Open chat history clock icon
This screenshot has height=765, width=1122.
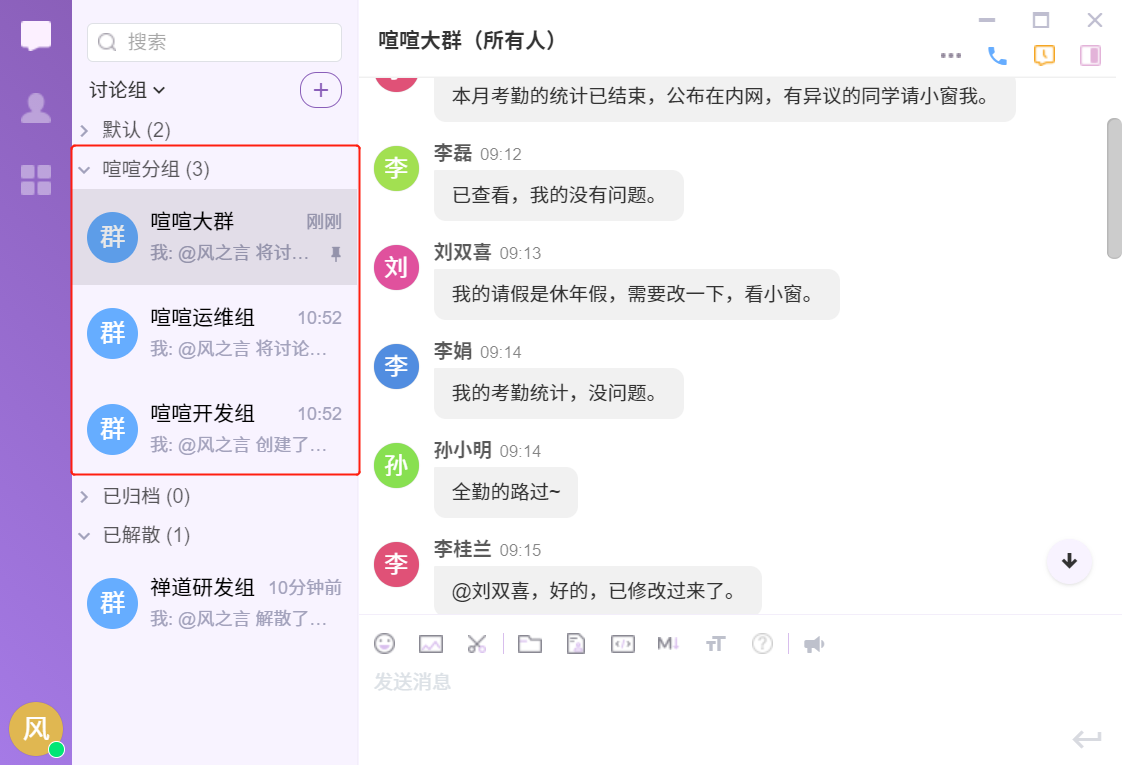(1044, 56)
